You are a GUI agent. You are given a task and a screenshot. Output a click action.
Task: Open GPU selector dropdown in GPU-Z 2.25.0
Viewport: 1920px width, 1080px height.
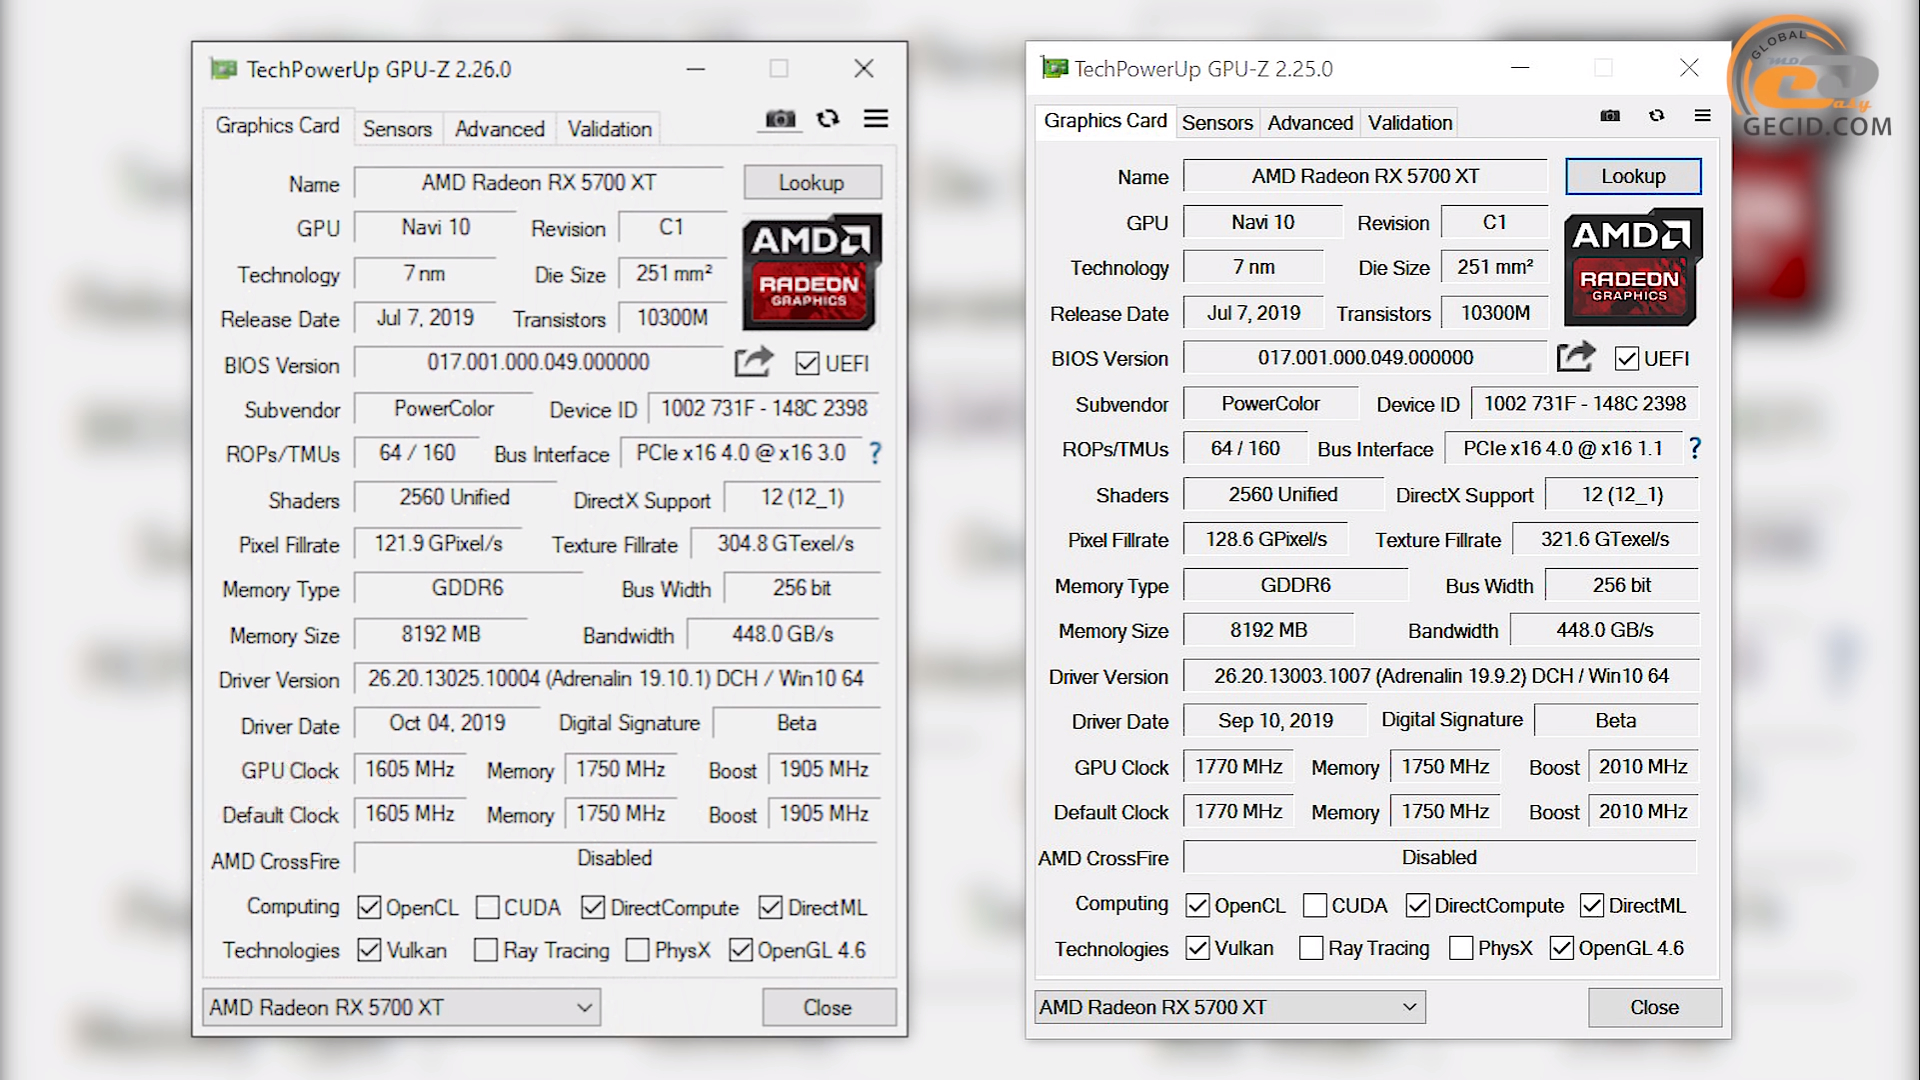[1230, 1007]
